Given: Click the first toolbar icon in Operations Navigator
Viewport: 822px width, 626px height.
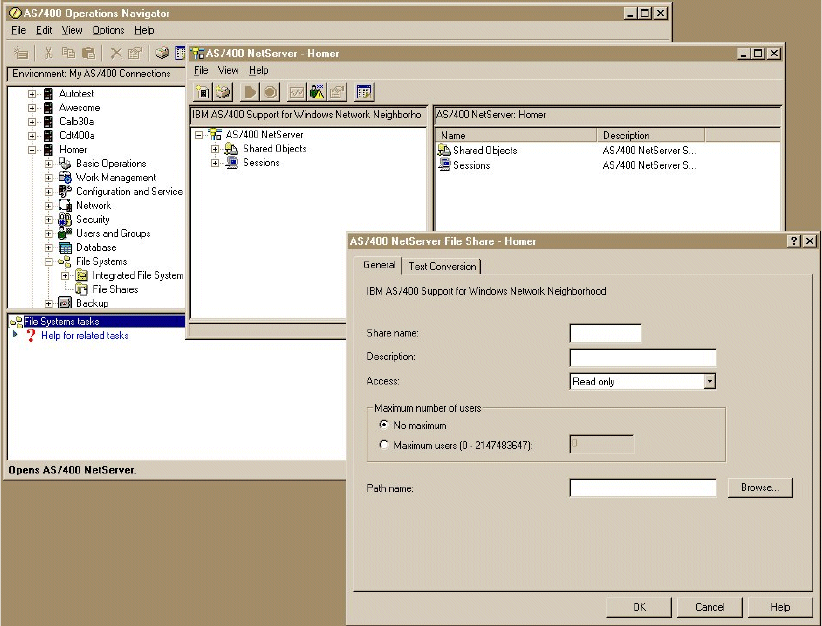Looking at the screenshot, I should 21,53.
